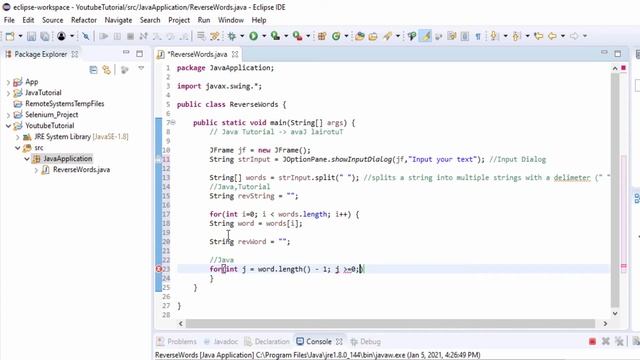The height and width of the screenshot is (360, 640).
Task: Open the New Java Class dropdown arrow
Action: click(x=346, y=36)
